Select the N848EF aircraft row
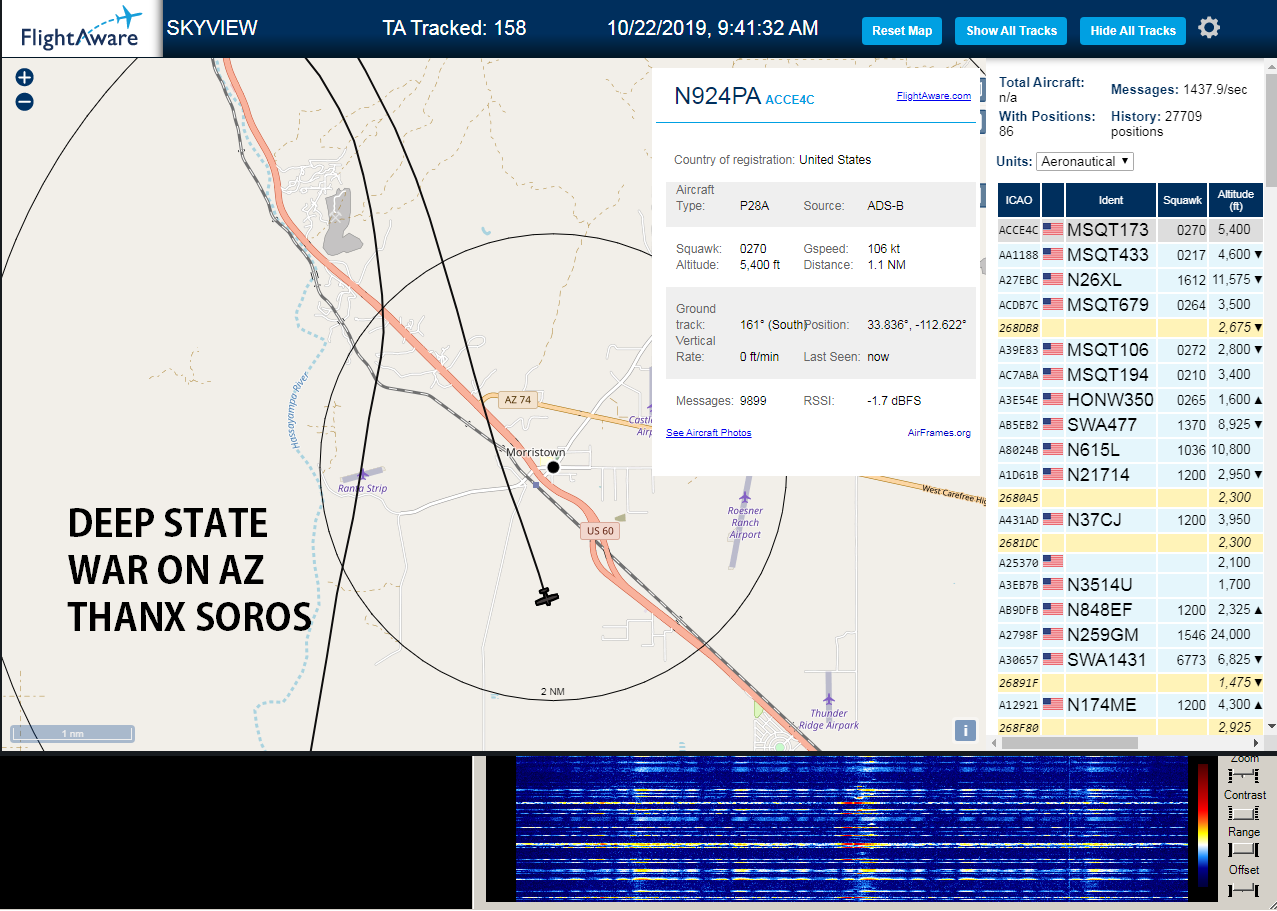This screenshot has width=1277, height=911. [1131, 609]
